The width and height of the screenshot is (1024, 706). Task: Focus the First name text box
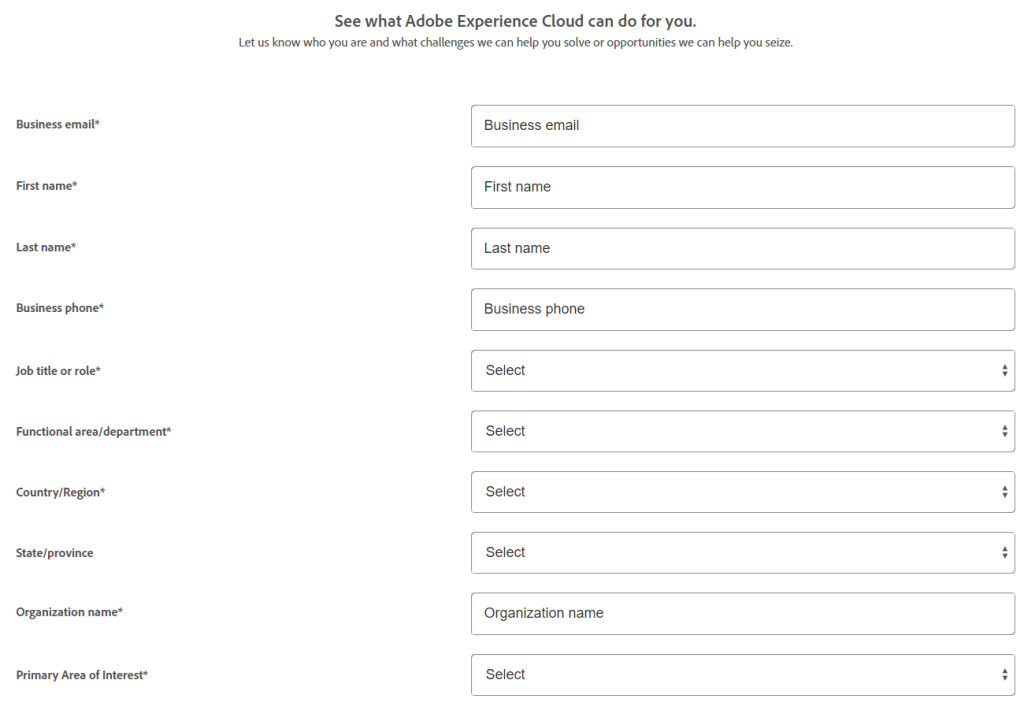742,187
